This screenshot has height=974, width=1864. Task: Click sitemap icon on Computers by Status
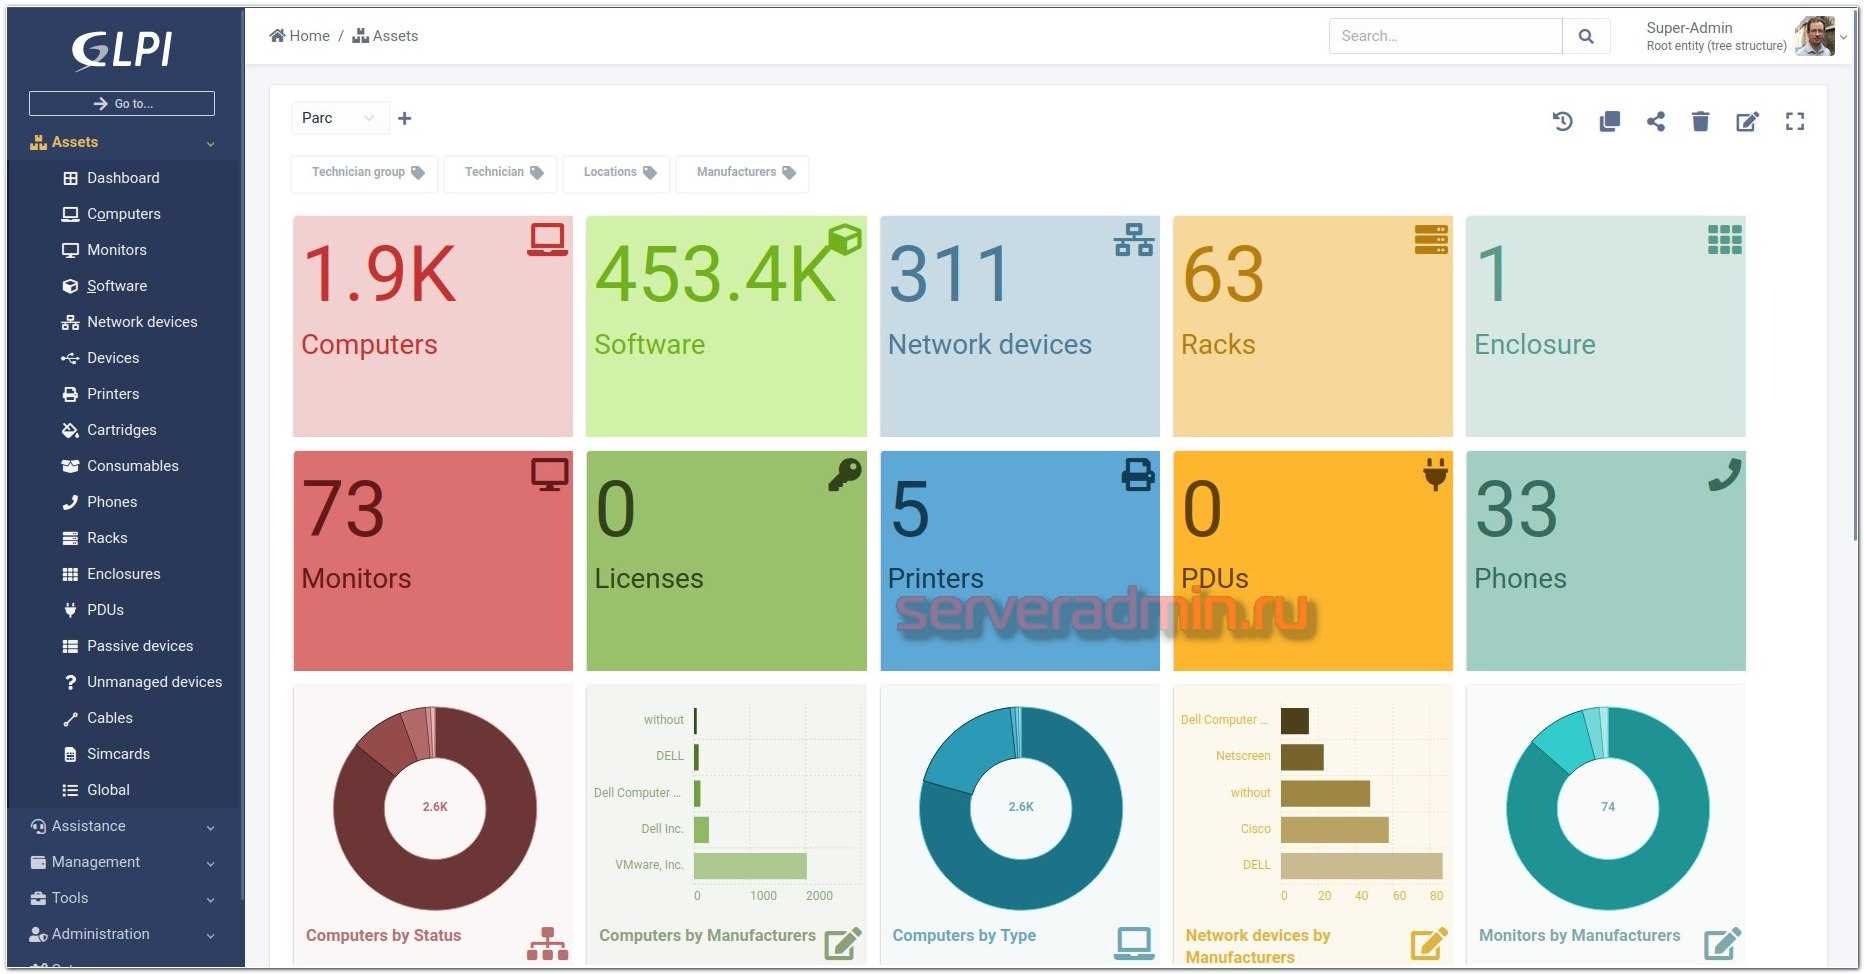pyautogui.click(x=547, y=943)
